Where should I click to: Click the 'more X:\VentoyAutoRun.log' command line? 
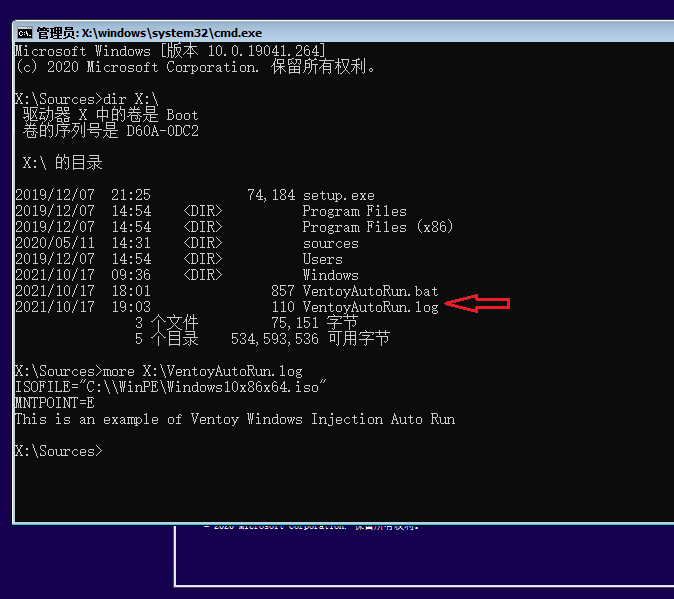pyautogui.click(x=158, y=371)
